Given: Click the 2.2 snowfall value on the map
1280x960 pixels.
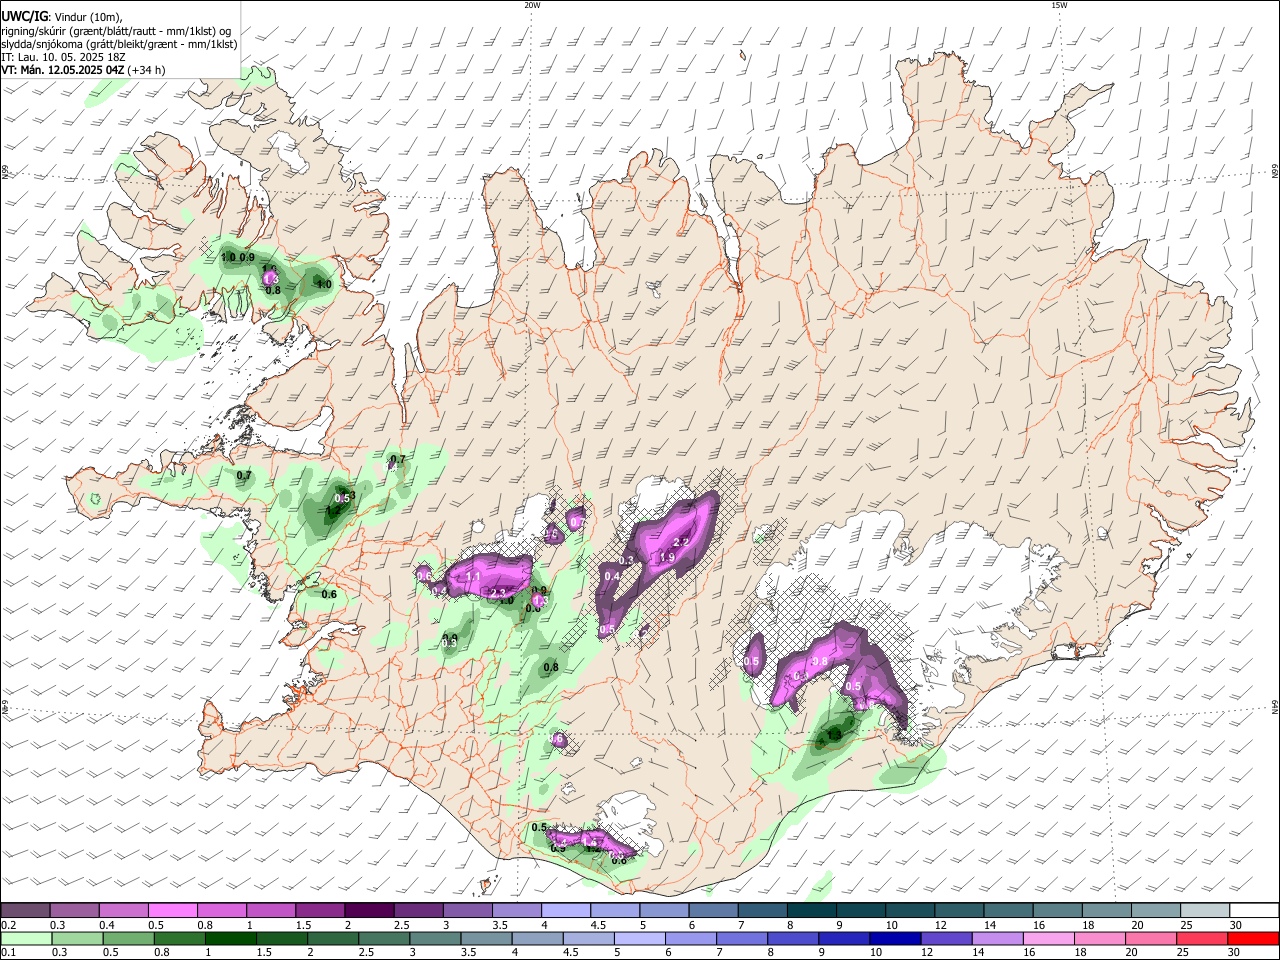Looking at the screenshot, I should 681,541.
